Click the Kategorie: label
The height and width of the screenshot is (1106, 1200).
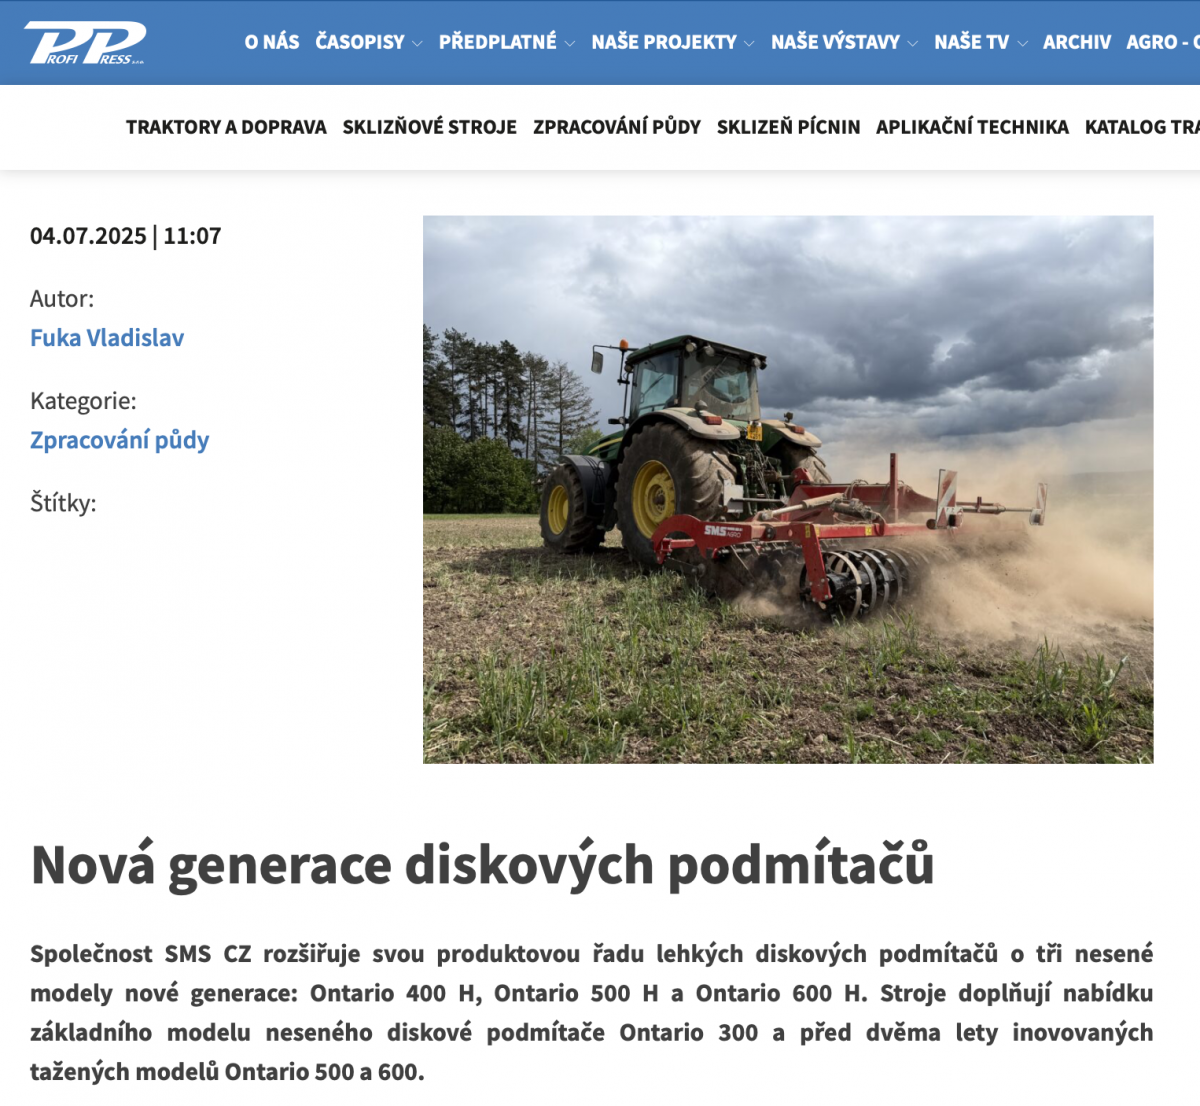point(83,401)
